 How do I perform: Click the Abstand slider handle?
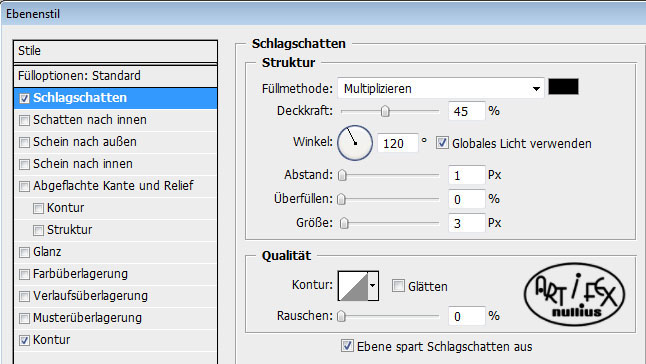tap(342, 175)
